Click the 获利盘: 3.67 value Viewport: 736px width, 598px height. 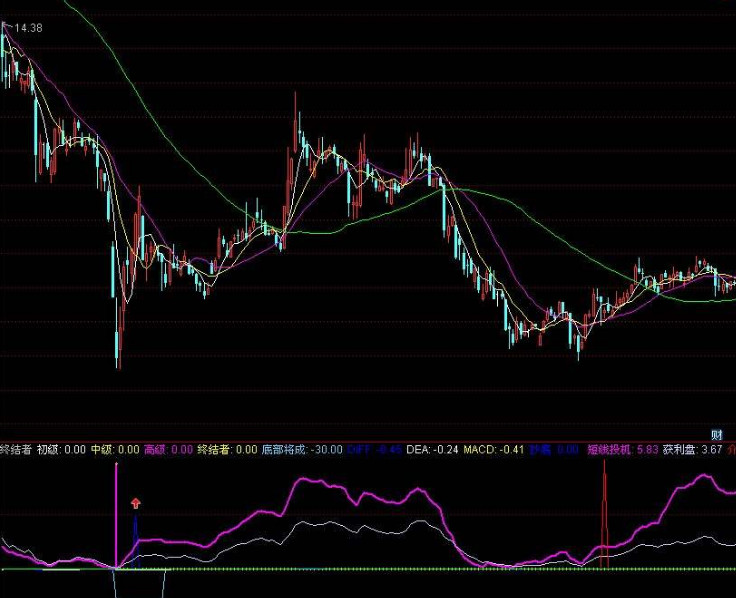pos(693,450)
